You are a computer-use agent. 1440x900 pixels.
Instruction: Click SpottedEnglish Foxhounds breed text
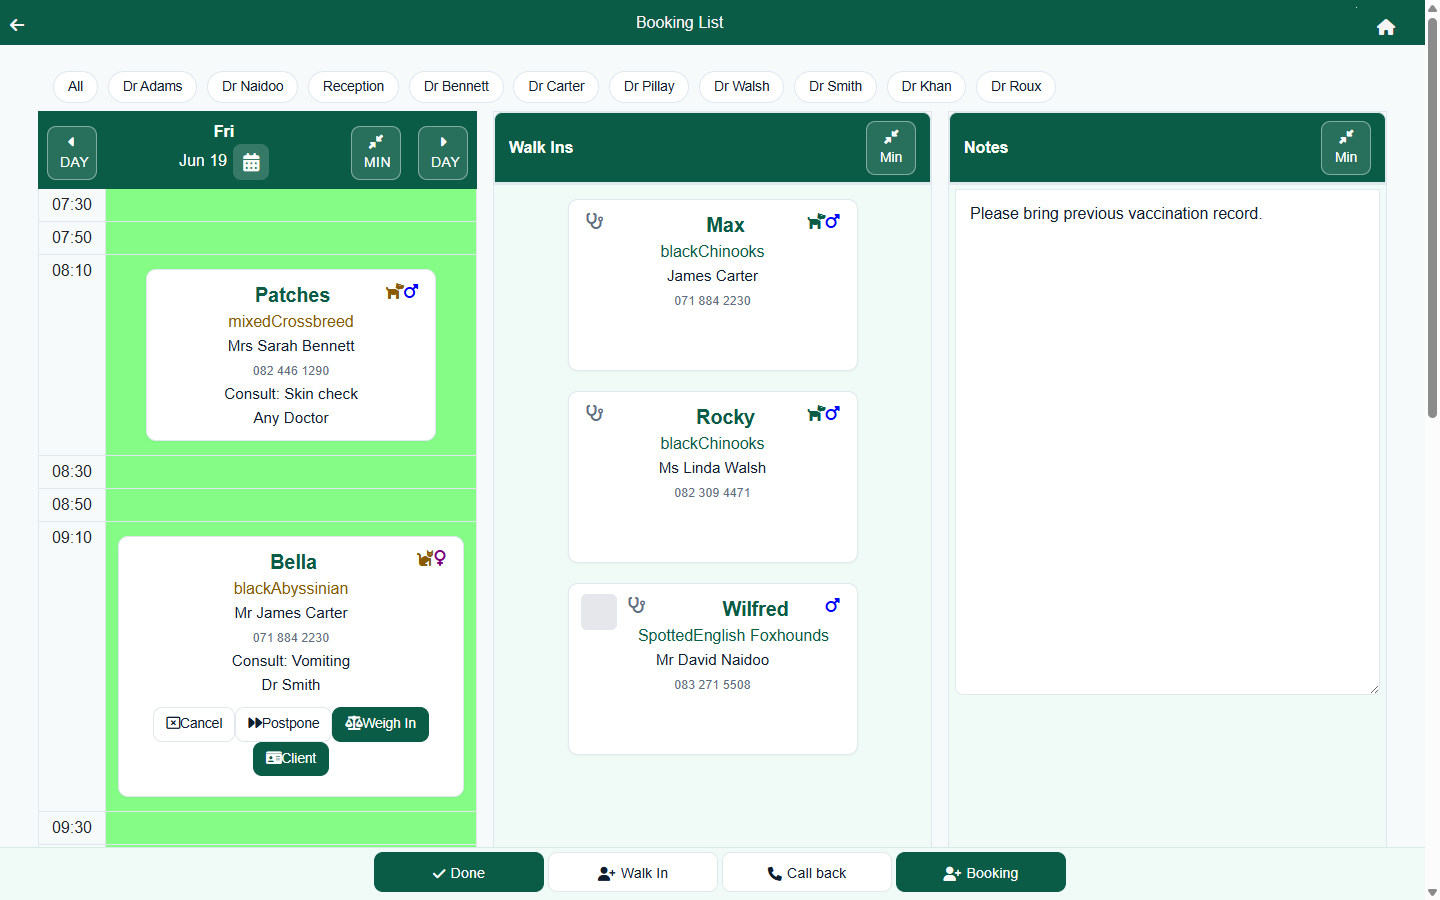[x=733, y=636]
